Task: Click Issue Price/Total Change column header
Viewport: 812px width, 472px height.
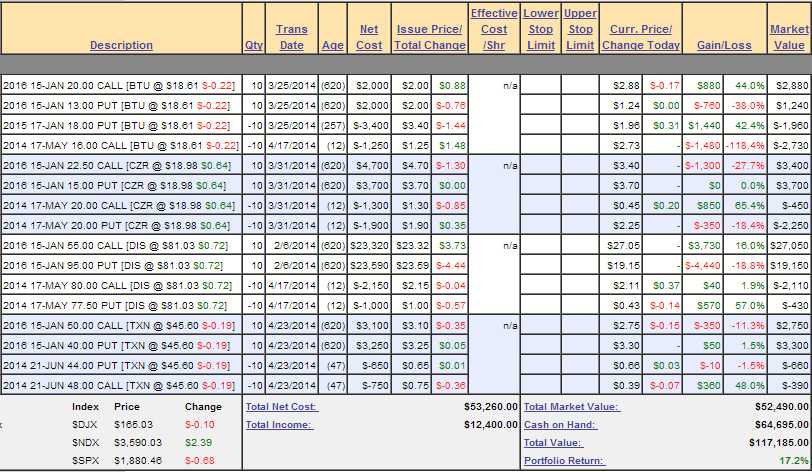Action: pos(429,37)
